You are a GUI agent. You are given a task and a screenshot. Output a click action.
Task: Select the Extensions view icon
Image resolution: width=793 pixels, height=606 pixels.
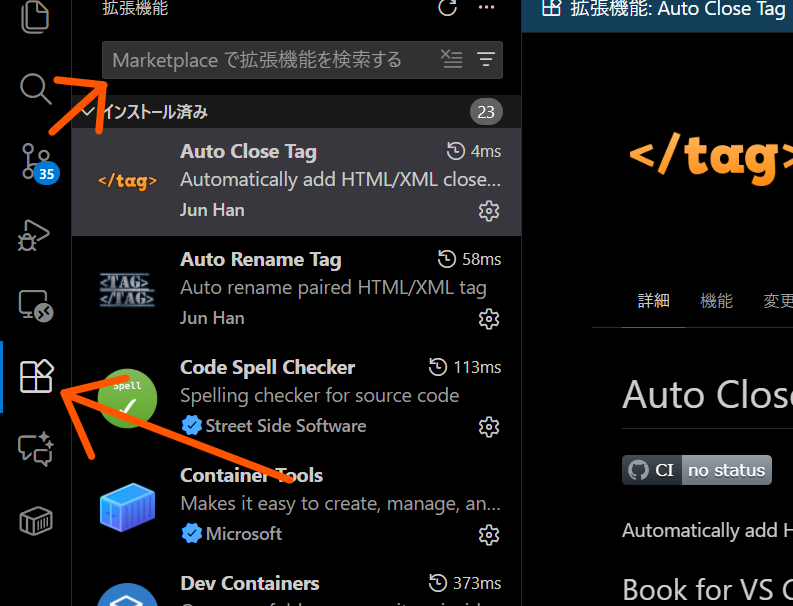coord(36,376)
